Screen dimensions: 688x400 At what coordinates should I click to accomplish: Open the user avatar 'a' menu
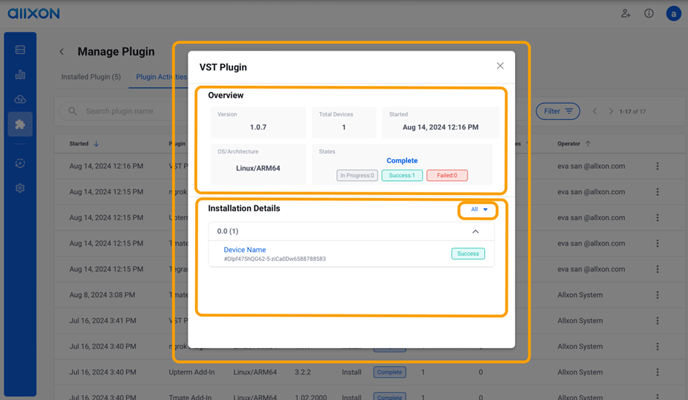tap(674, 14)
